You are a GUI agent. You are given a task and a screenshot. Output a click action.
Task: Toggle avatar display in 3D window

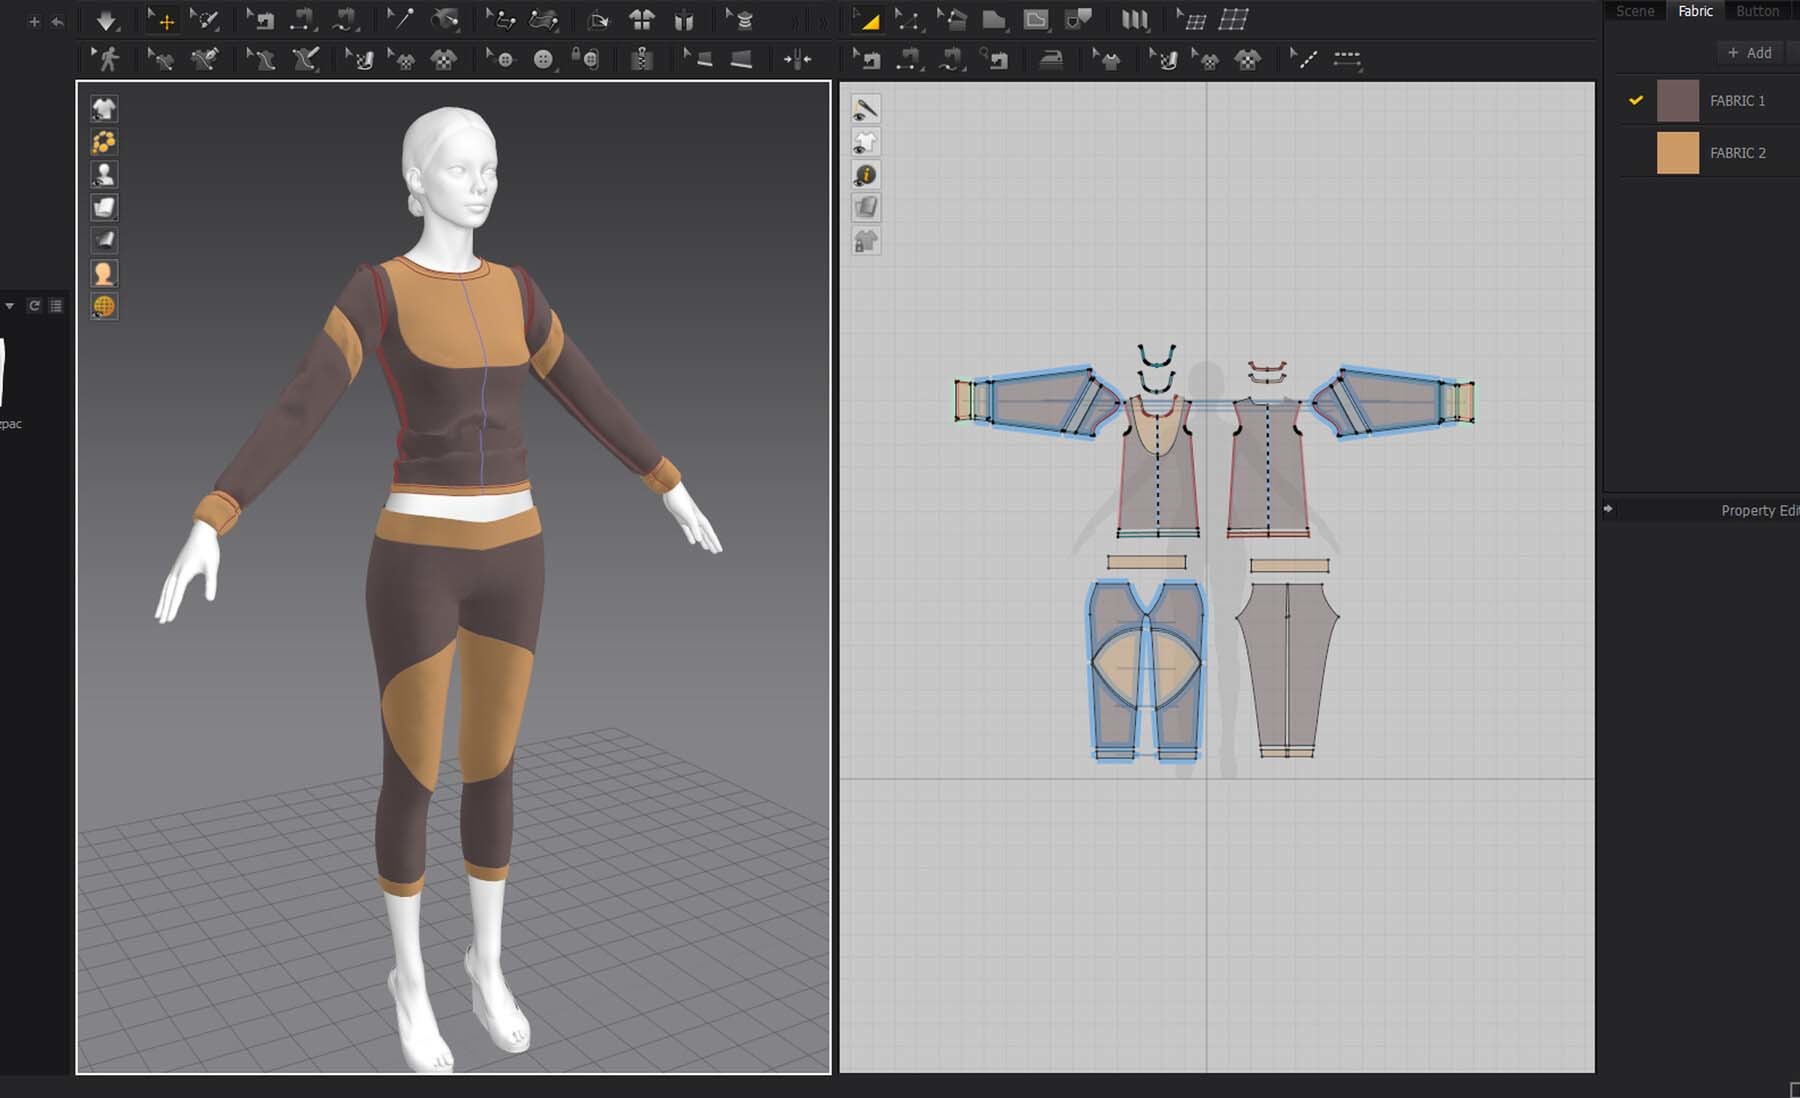[x=104, y=175]
